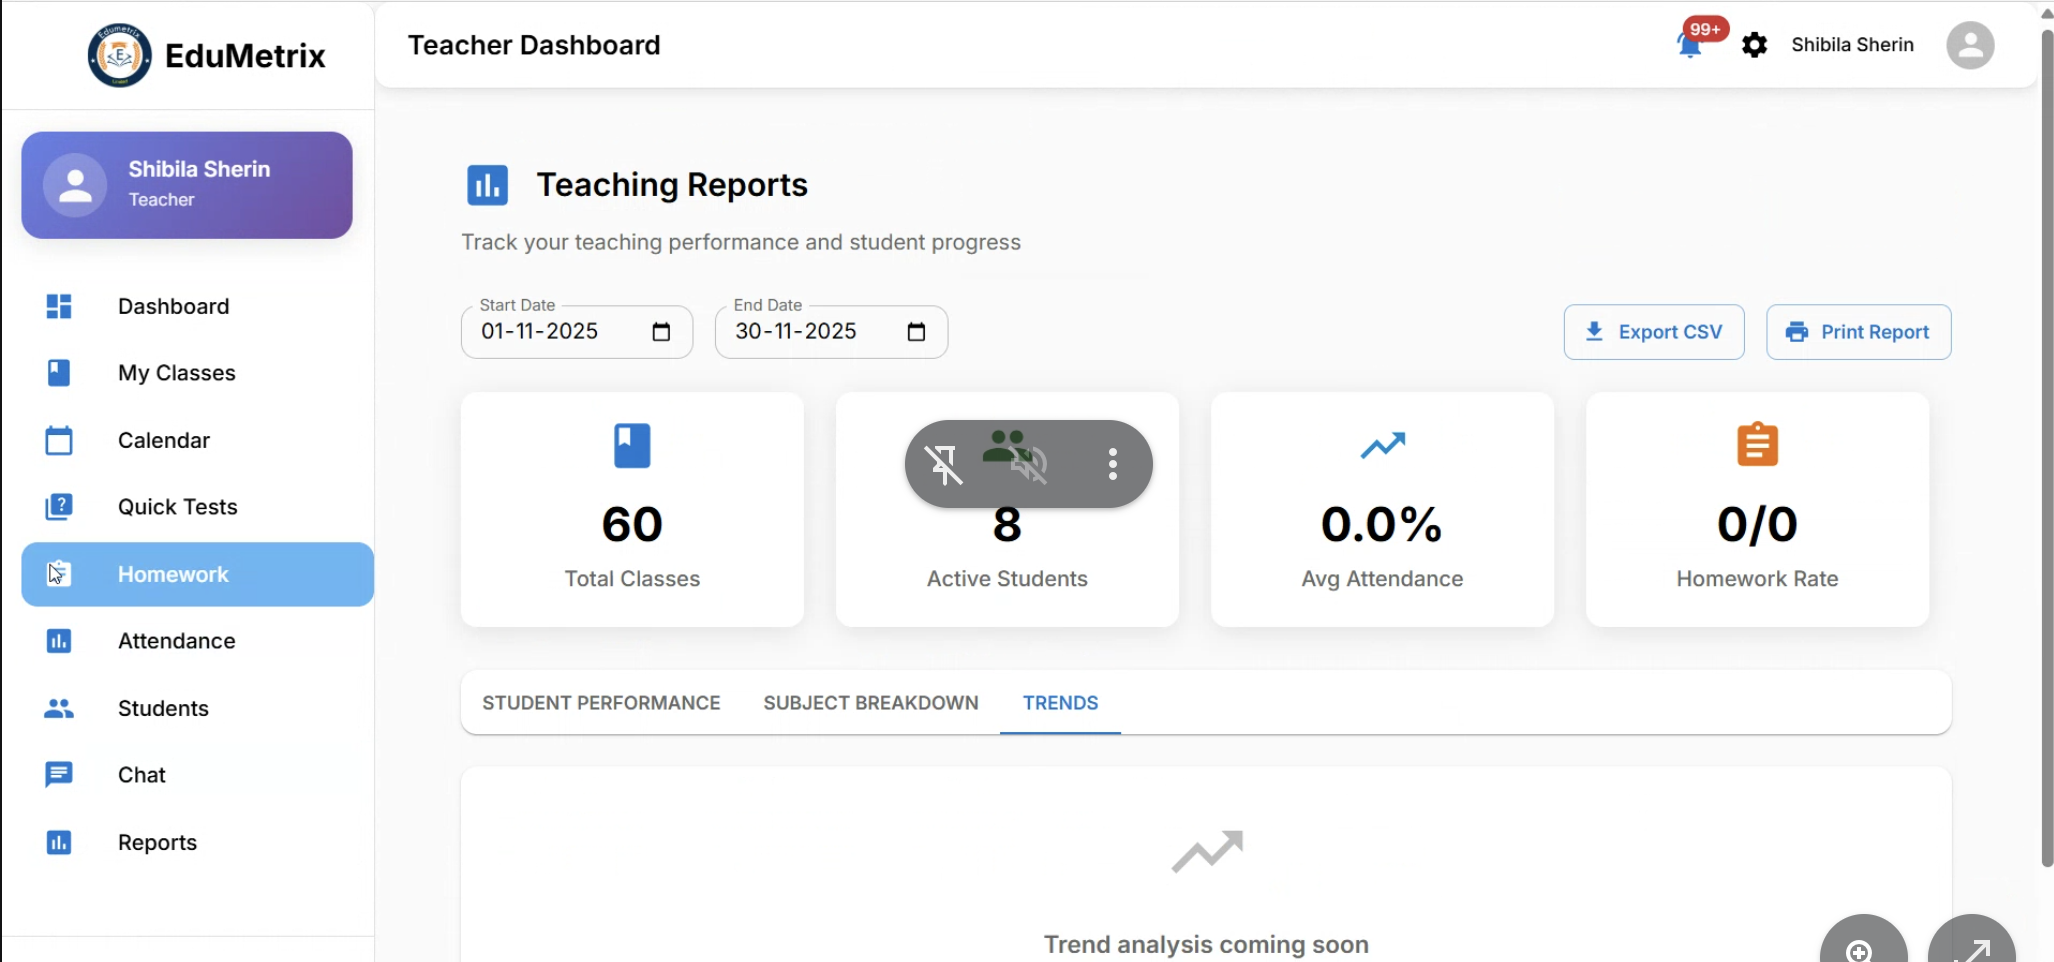Click the user avatar in top header
2054x962 pixels.
tap(1969, 45)
